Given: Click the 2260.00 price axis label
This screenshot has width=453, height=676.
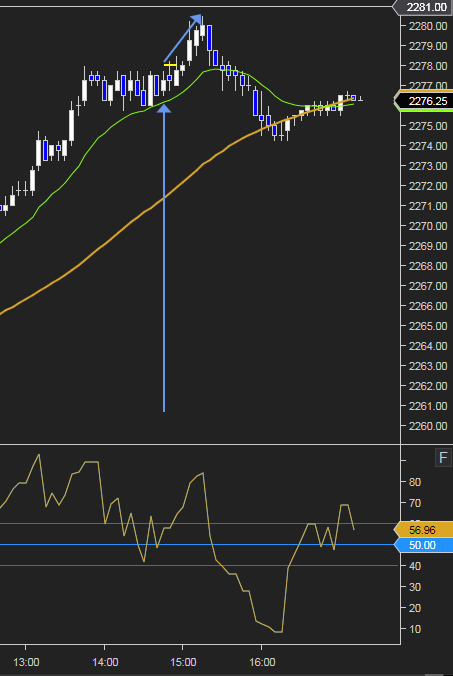Looking at the screenshot, I should pyautogui.click(x=428, y=426).
